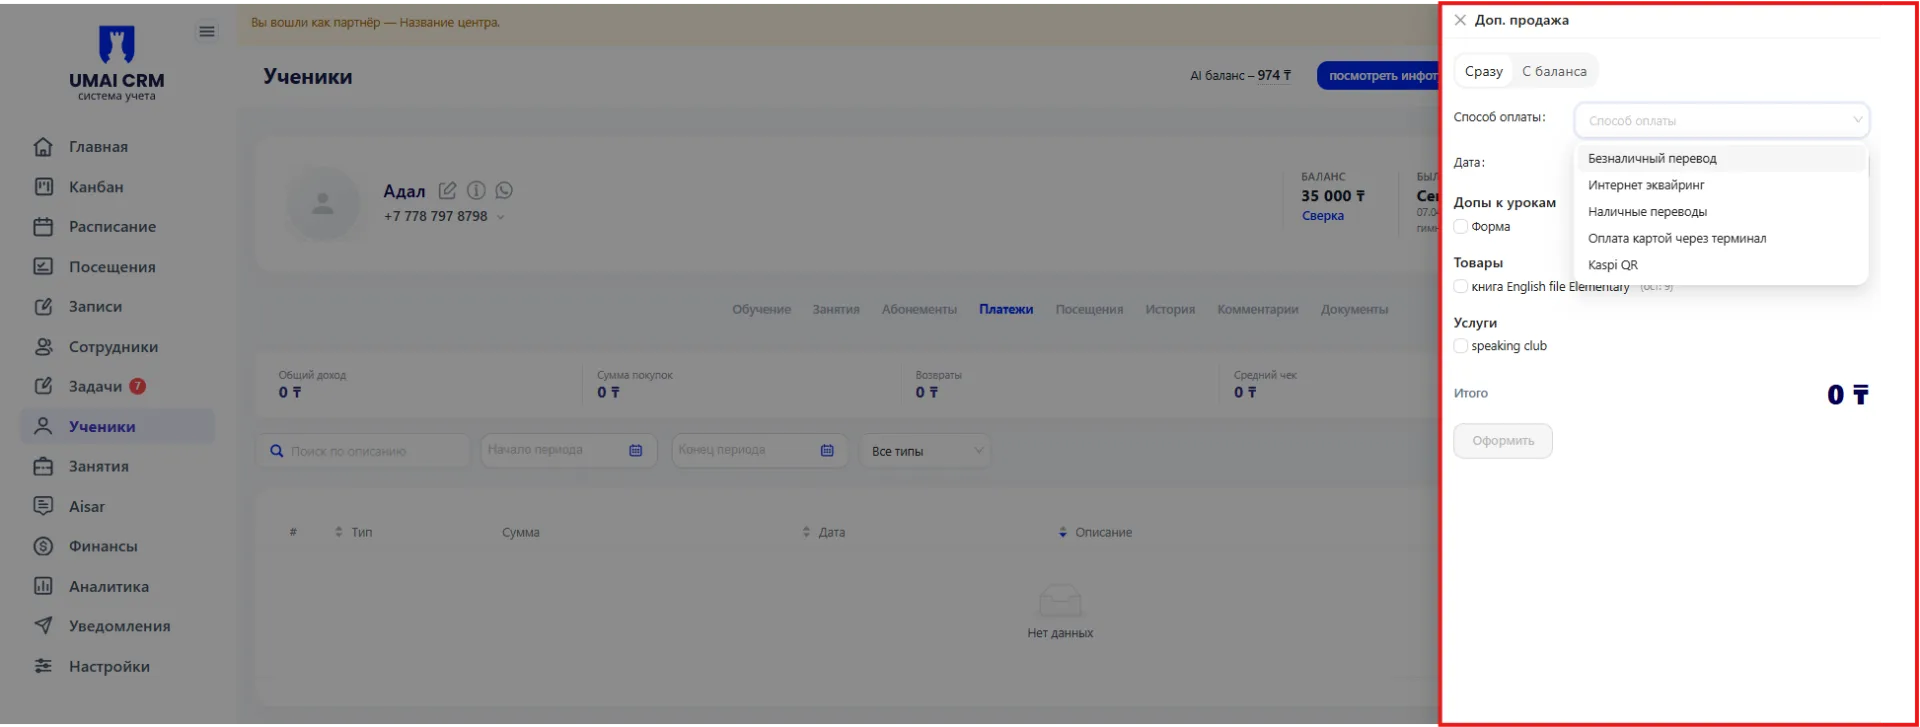Click edit pencil icon next to Адал
Viewport: 1920px width, 727px height.
click(x=447, y=190)
